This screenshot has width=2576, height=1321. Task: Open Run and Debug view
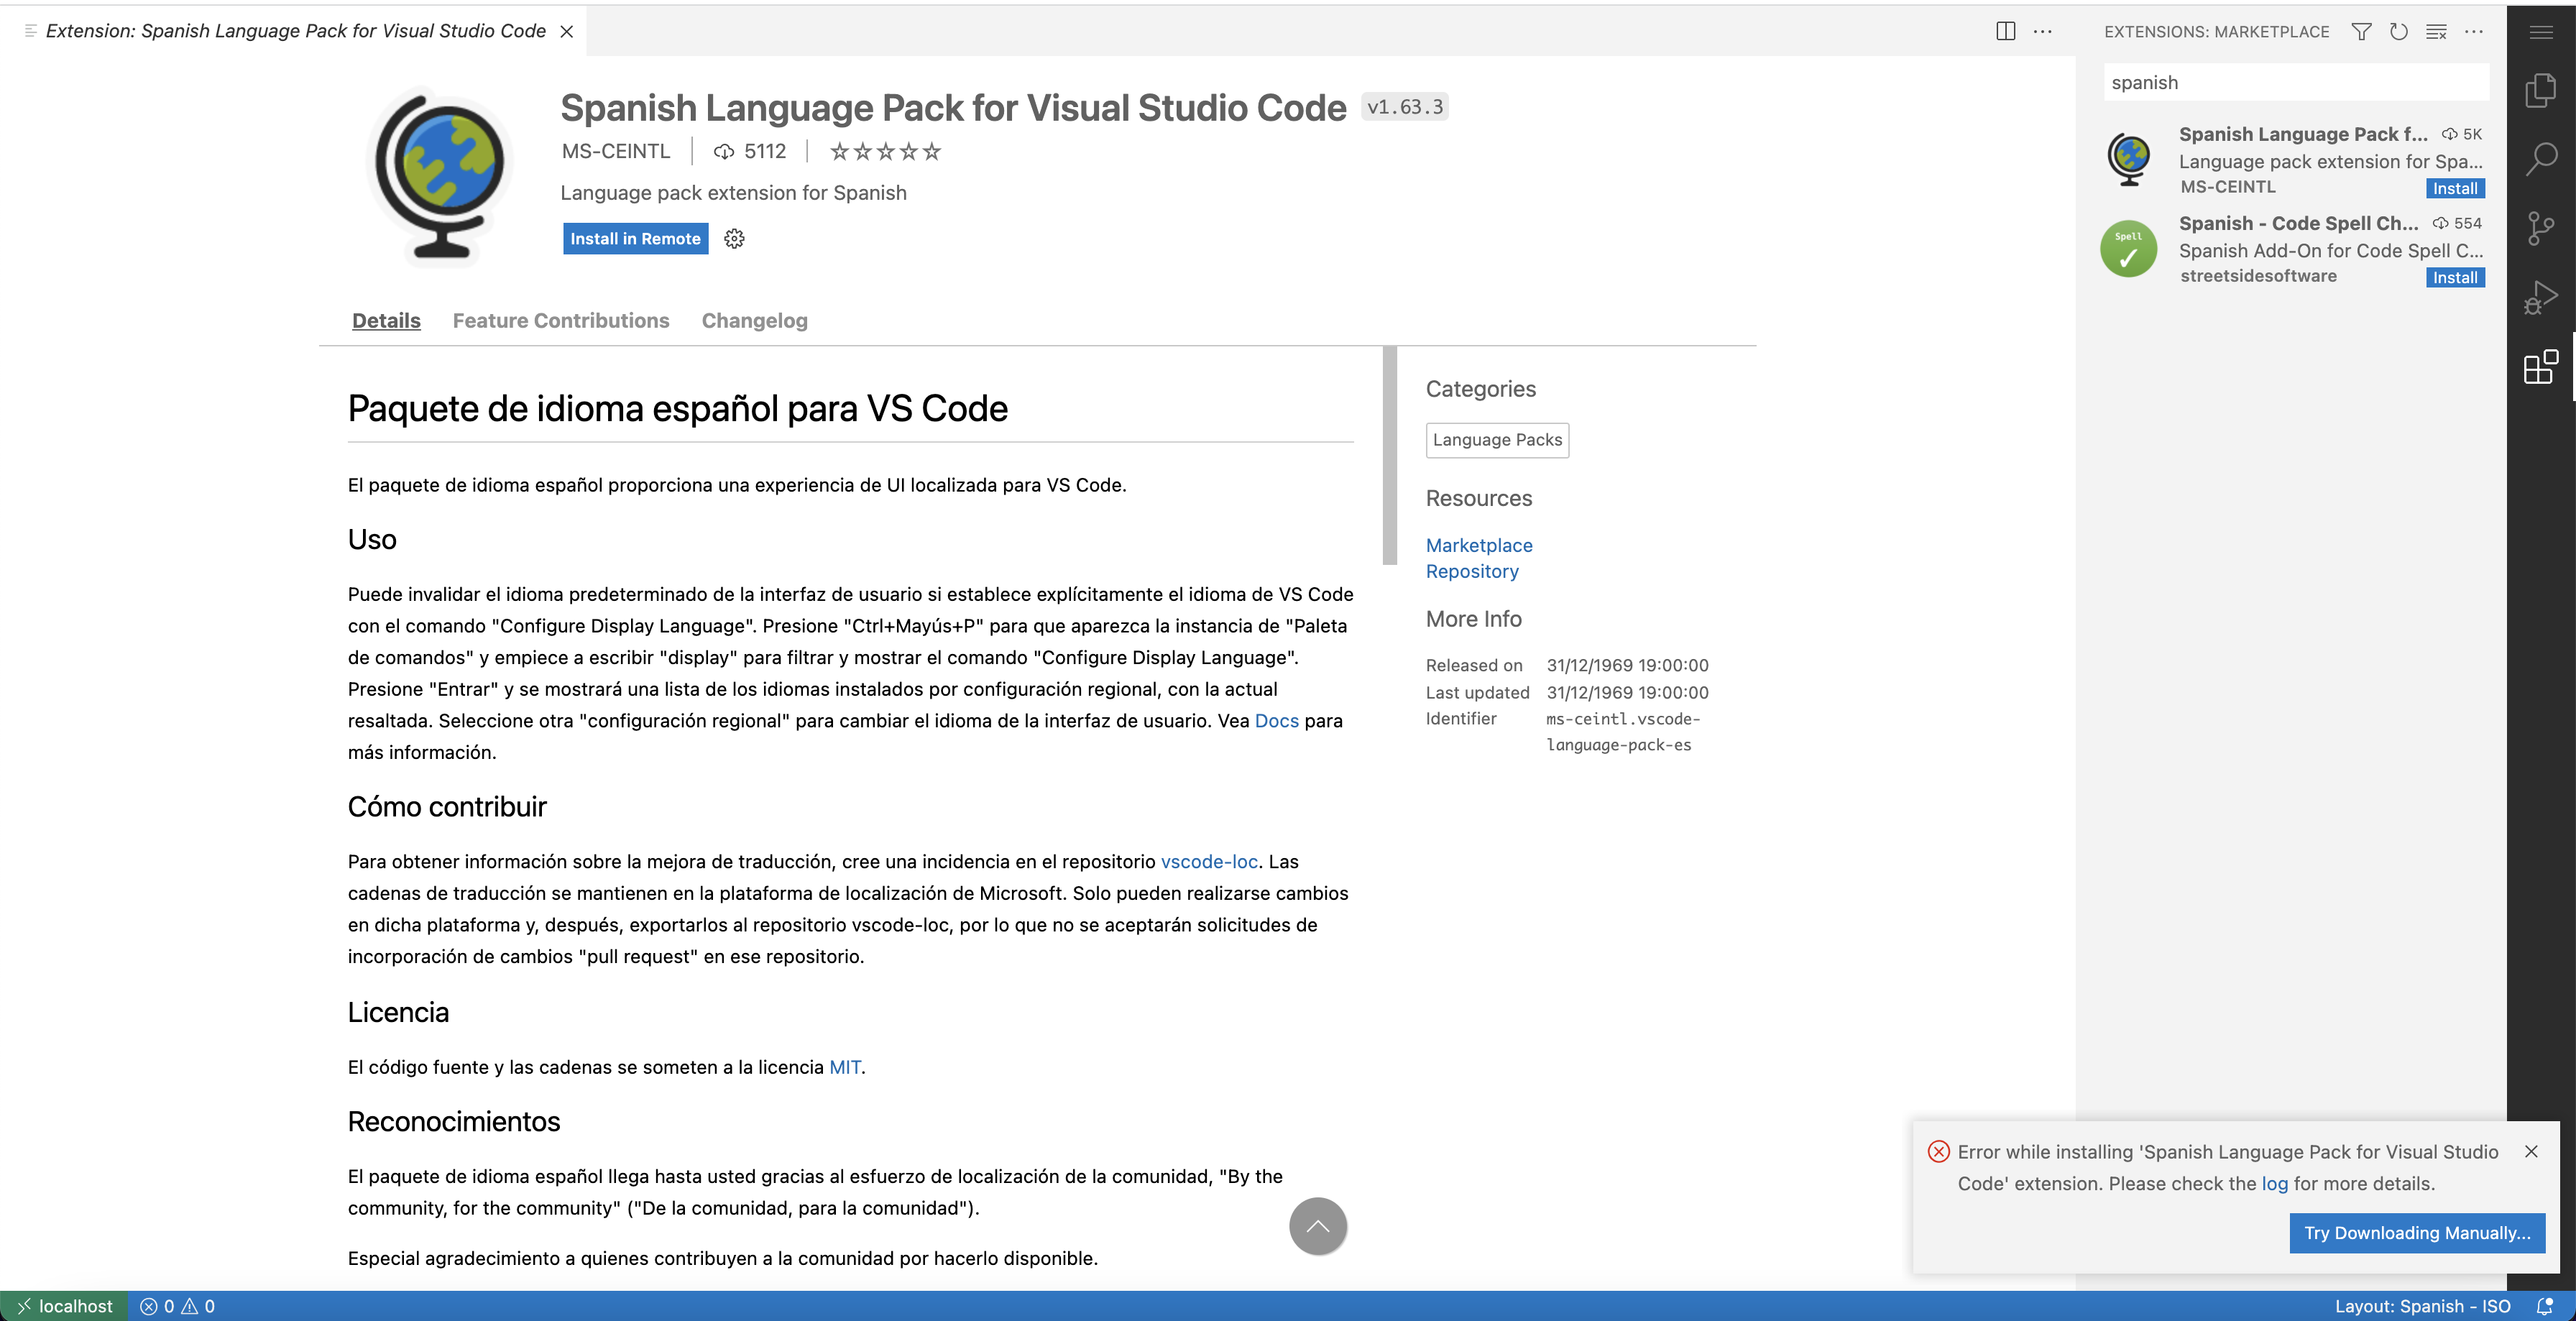coord(2541,297)
